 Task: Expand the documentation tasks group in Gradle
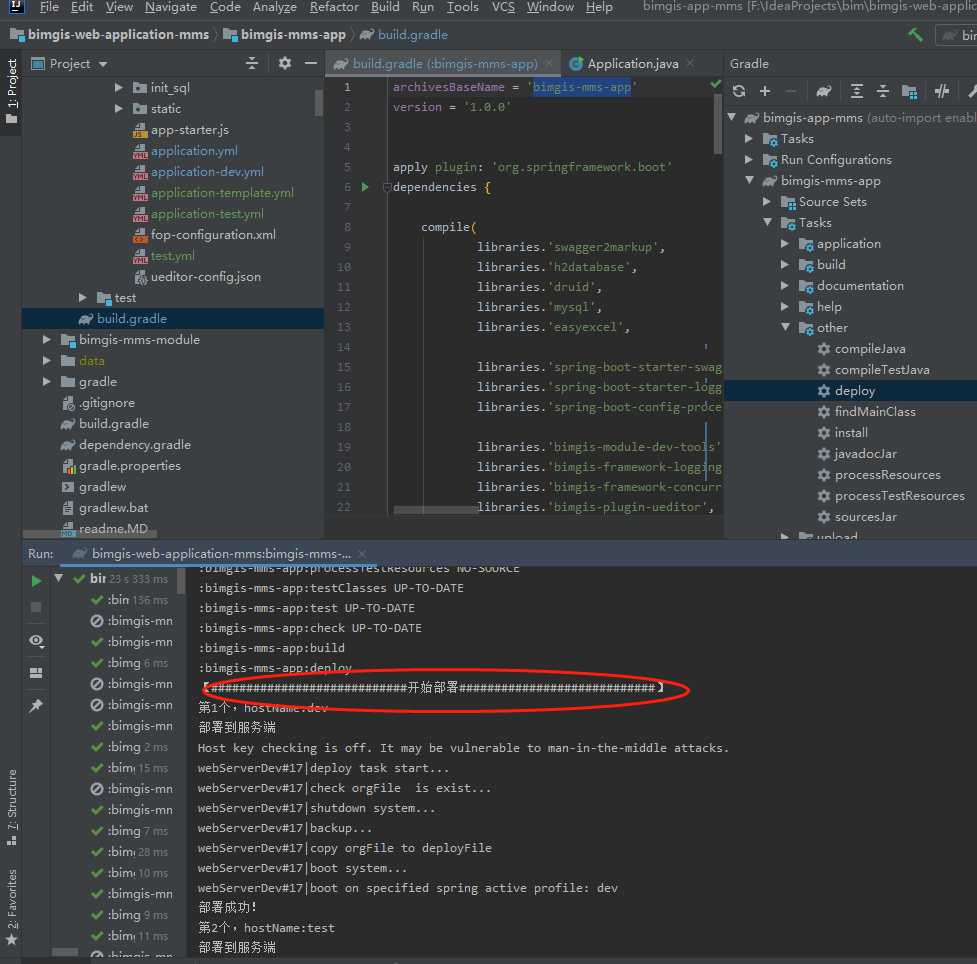[x=785, y=286]
